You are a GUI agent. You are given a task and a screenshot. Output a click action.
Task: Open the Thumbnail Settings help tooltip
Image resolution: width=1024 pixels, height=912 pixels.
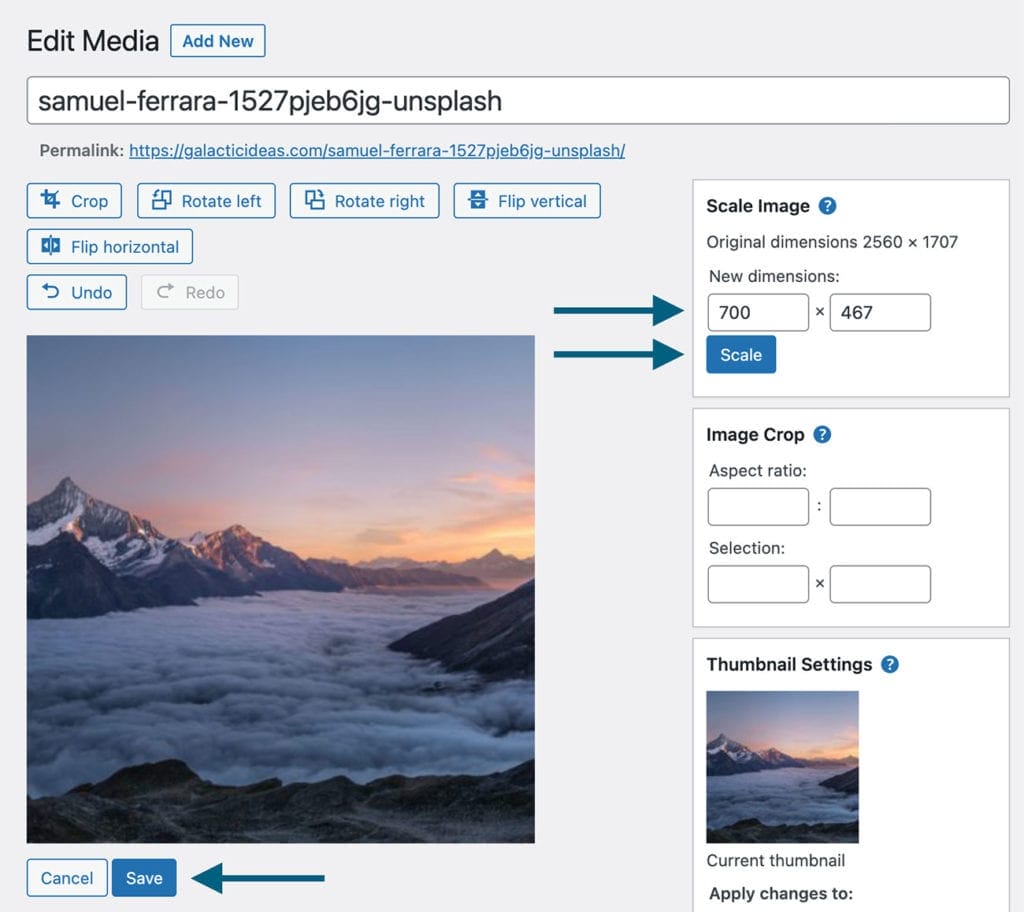890,664
